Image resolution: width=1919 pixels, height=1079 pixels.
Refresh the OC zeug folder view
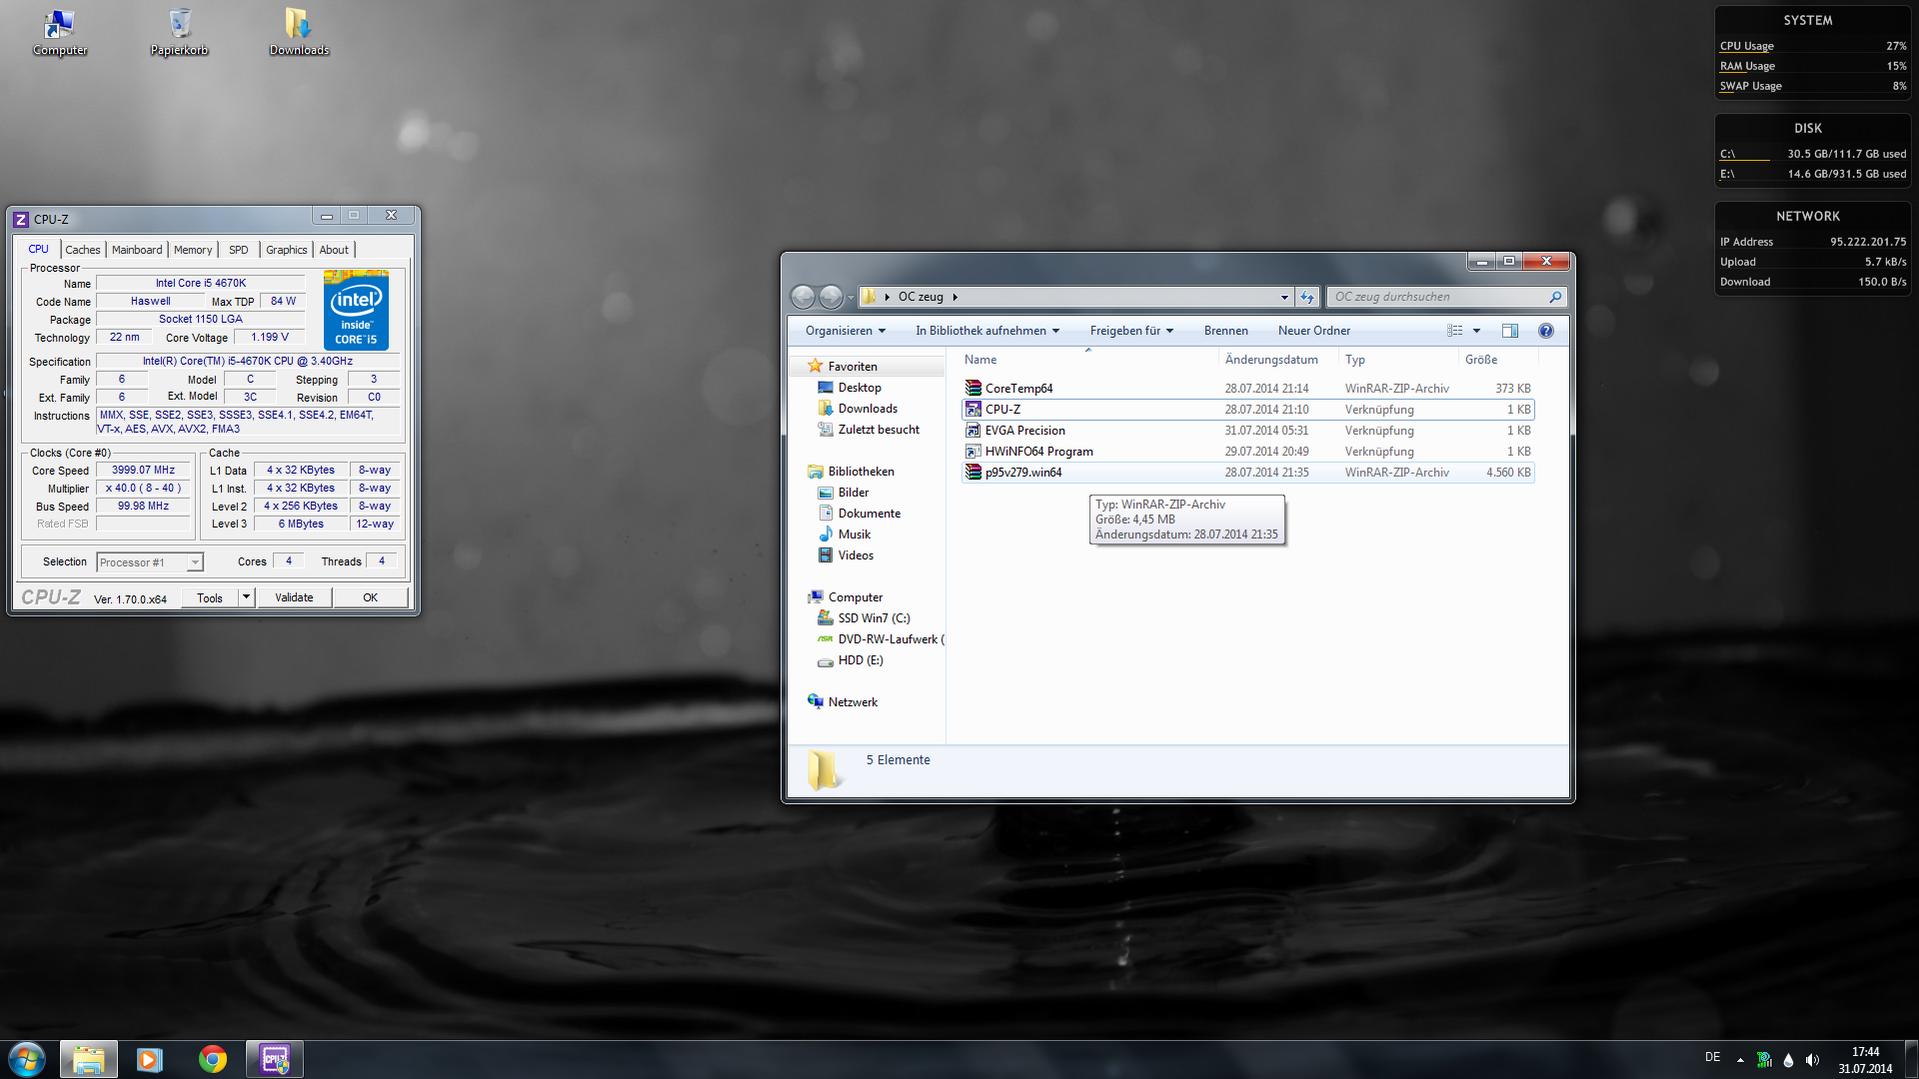[x=1307, y=297]
